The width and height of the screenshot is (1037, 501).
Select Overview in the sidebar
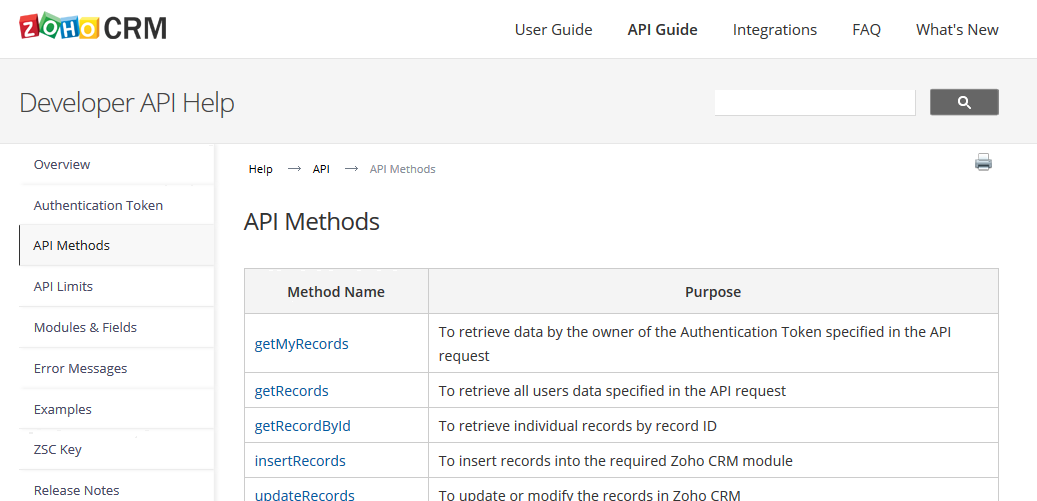[116, 165]
